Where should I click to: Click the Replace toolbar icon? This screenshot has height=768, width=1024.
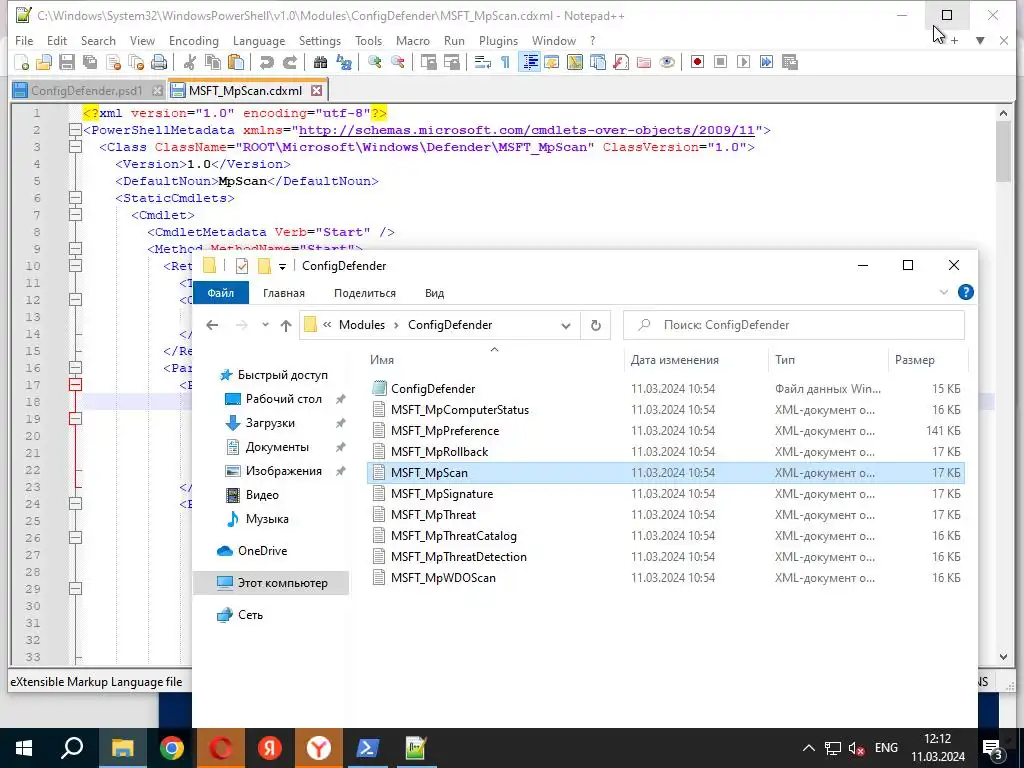(344, 62)
